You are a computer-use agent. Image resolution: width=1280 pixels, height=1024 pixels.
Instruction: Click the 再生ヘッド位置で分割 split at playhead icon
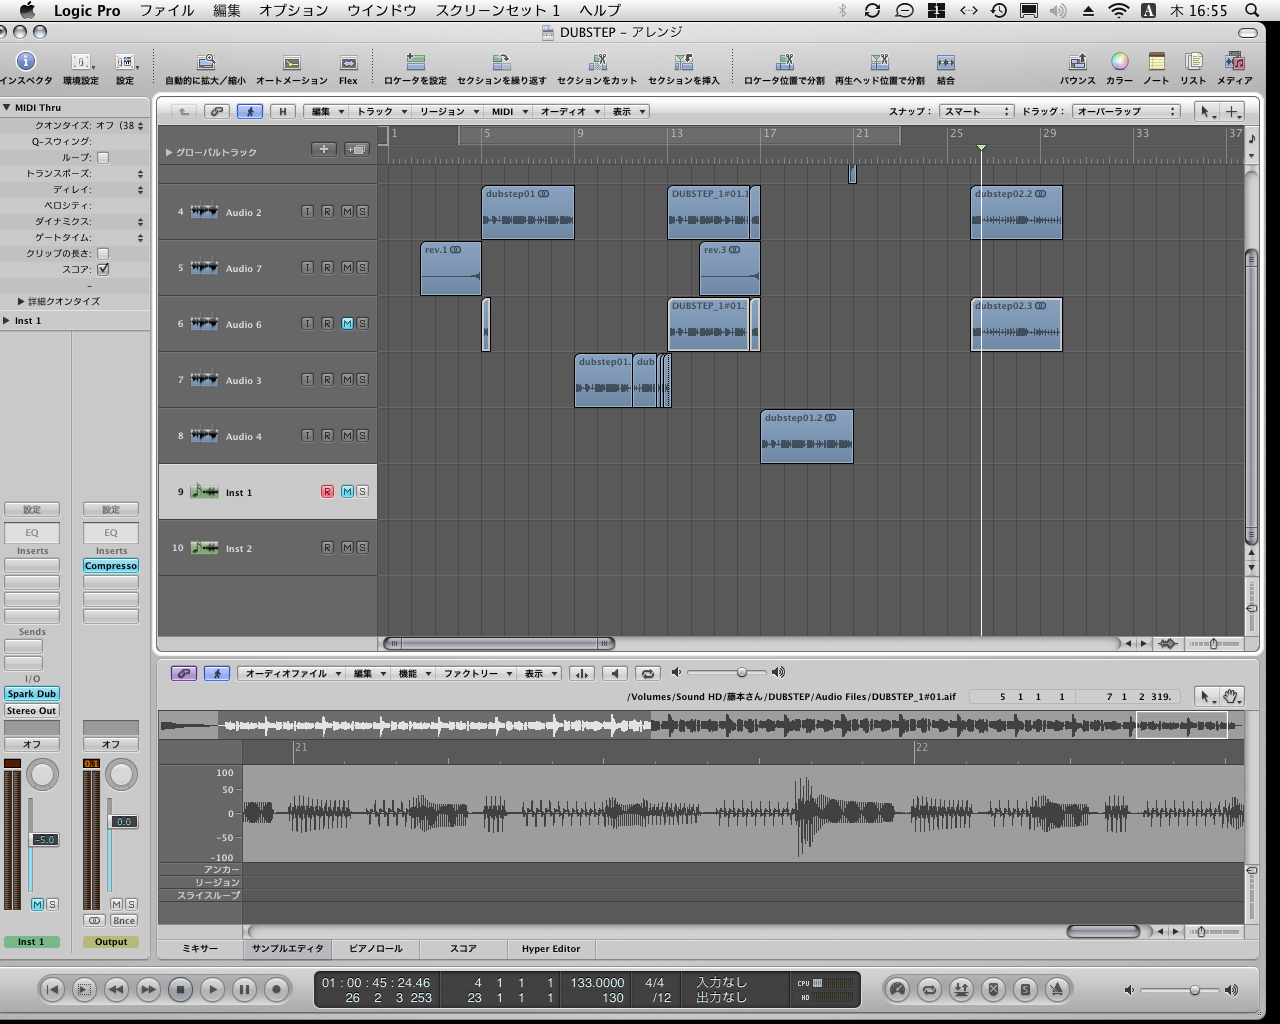click(x=880, y=62)
